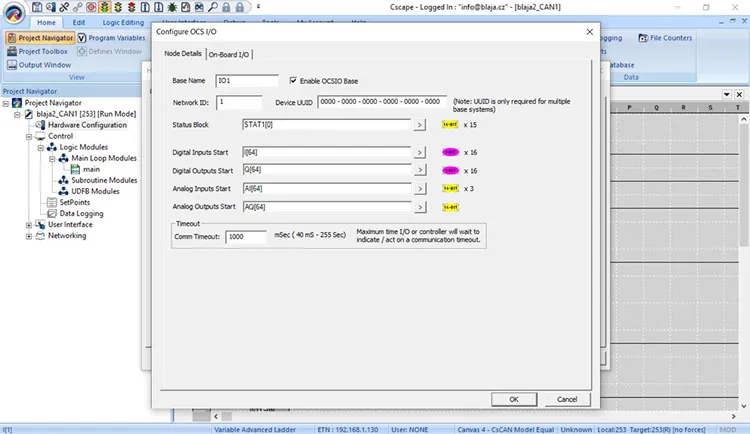Expand the User Interface tree node

[x=28, y=225]
